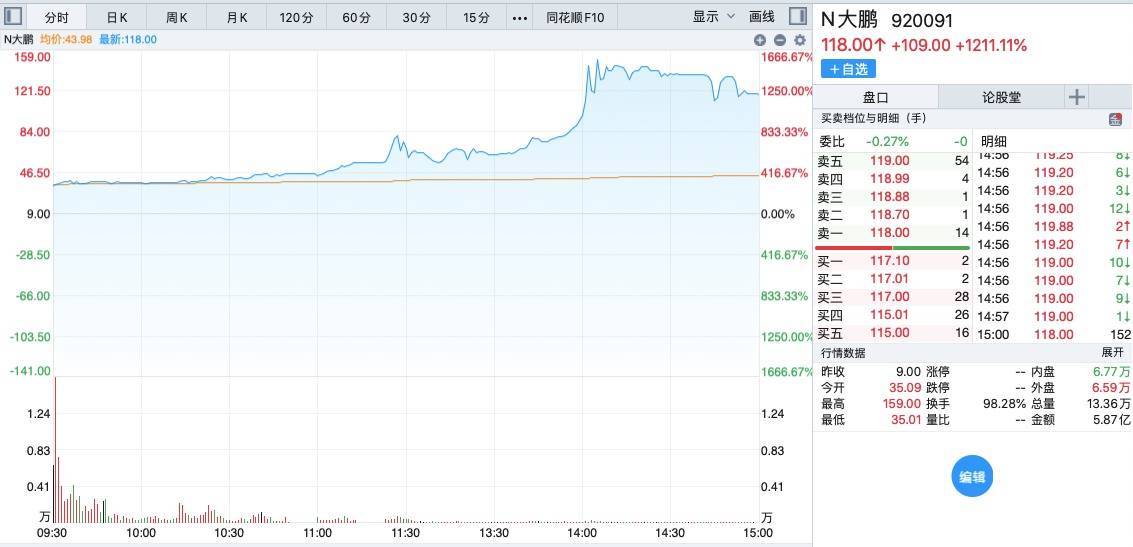Select the 画线 drawing tool
This screenshot has width=1133, height=547.
[x=762, y=17]
